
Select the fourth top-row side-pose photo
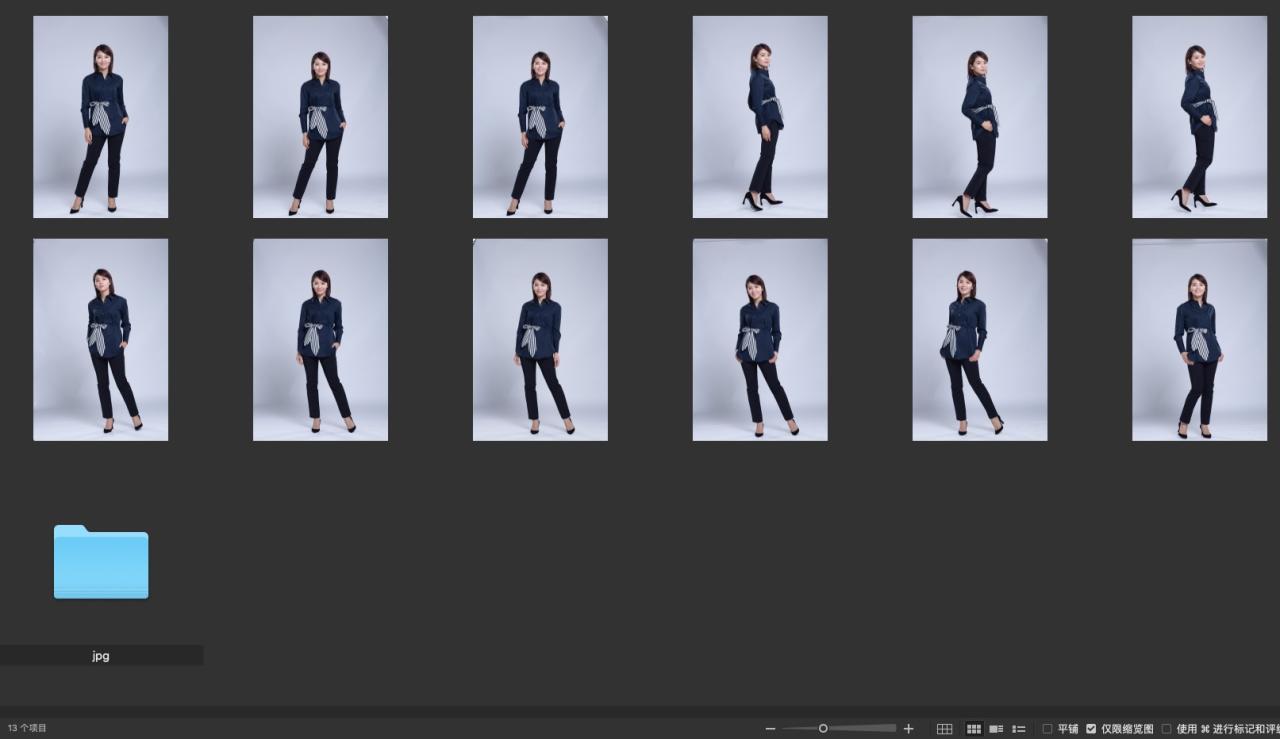760,117
